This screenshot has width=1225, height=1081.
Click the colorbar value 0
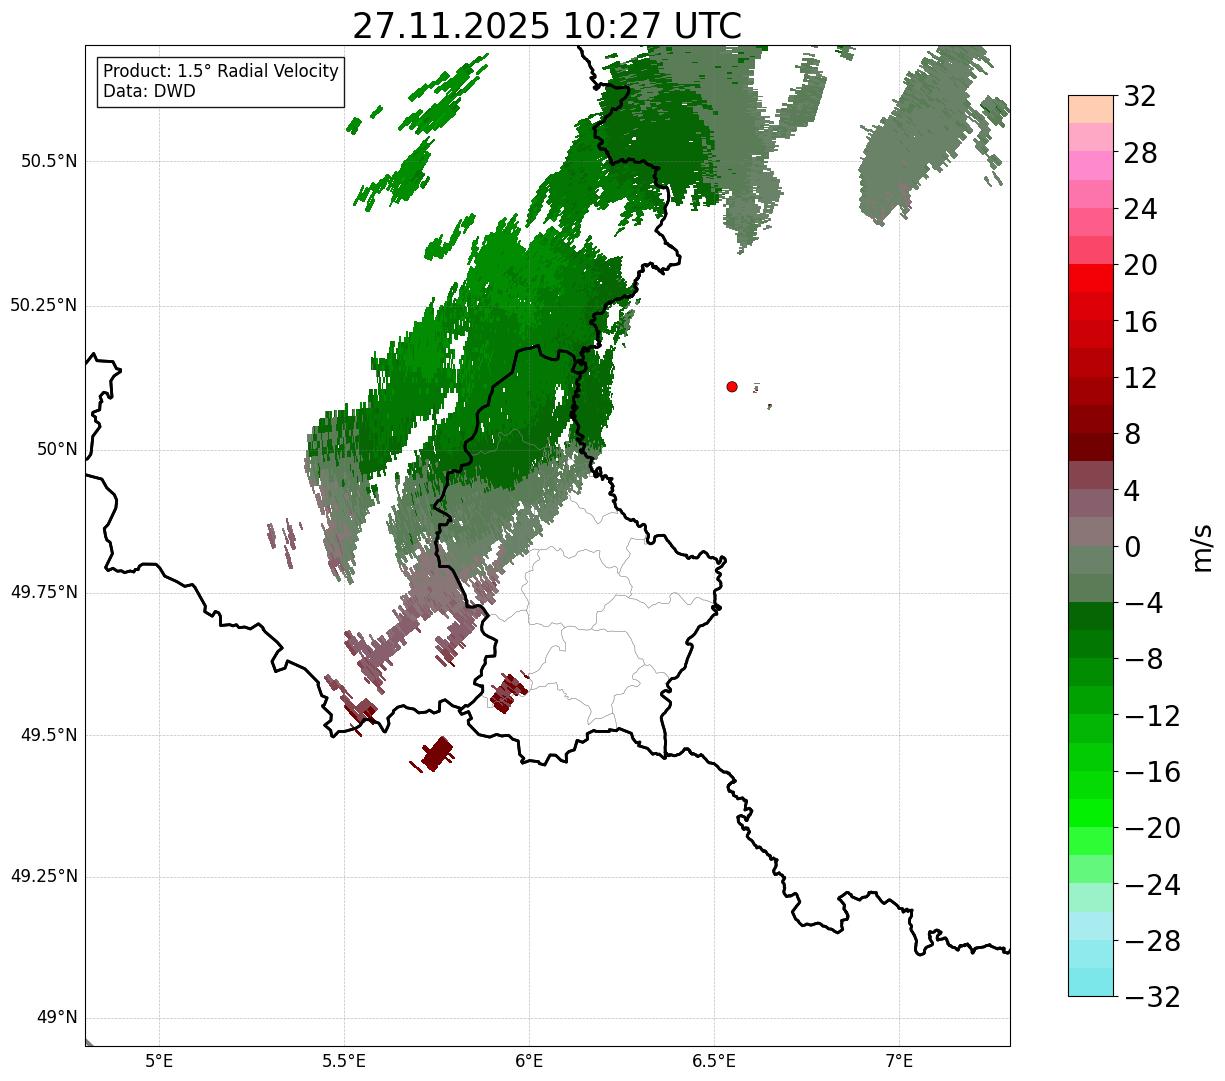pyautogui.click(x=1132, y=547)
